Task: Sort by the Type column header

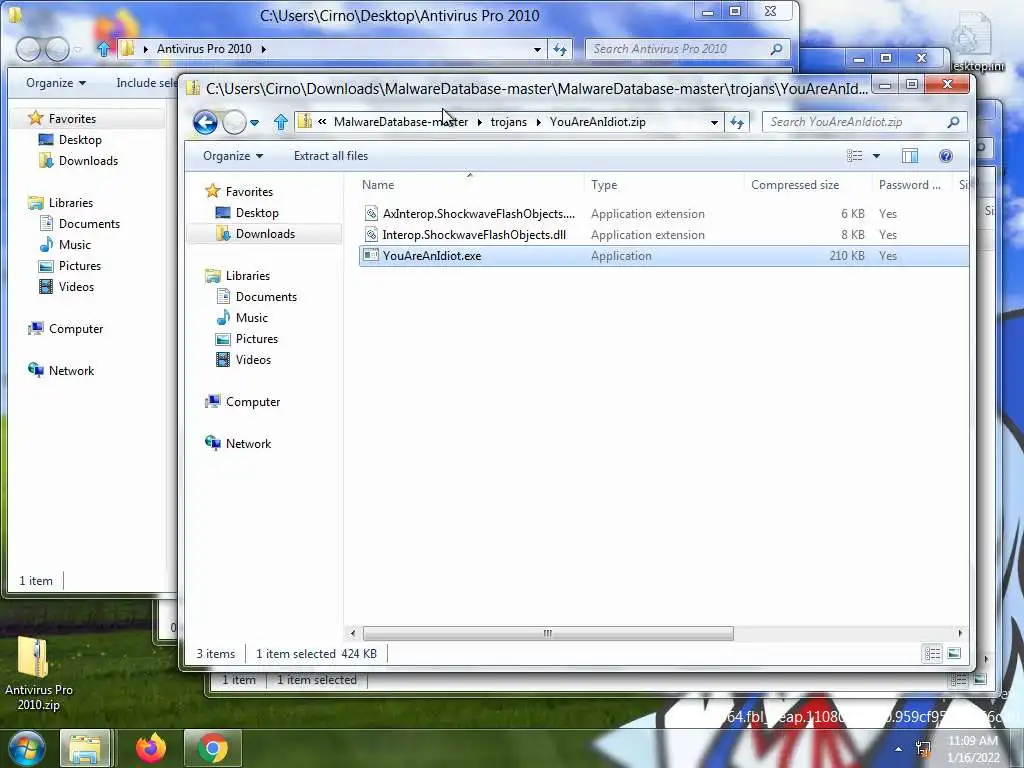Action: coord(664,185)
